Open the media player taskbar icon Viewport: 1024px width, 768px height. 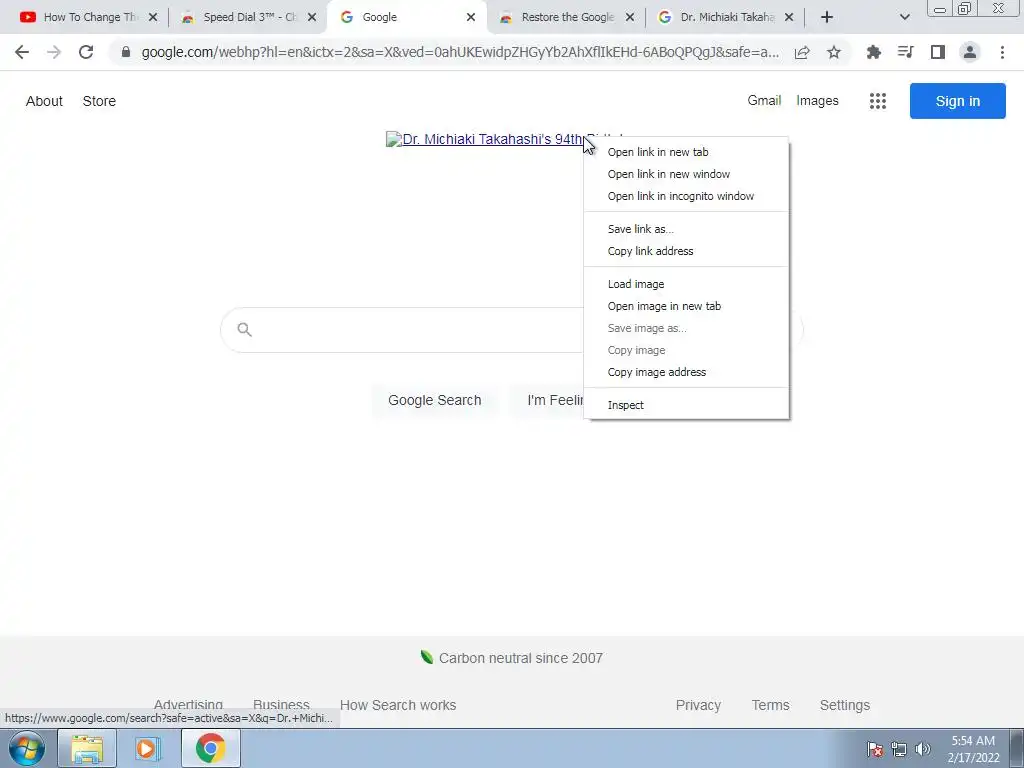(148, 748)
